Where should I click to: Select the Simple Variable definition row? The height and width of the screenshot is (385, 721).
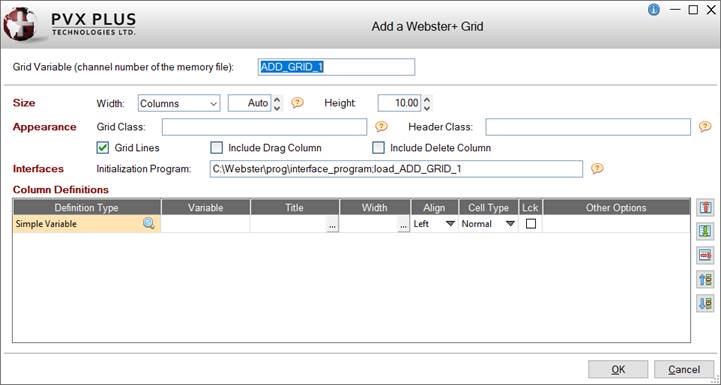click(86, 224)
